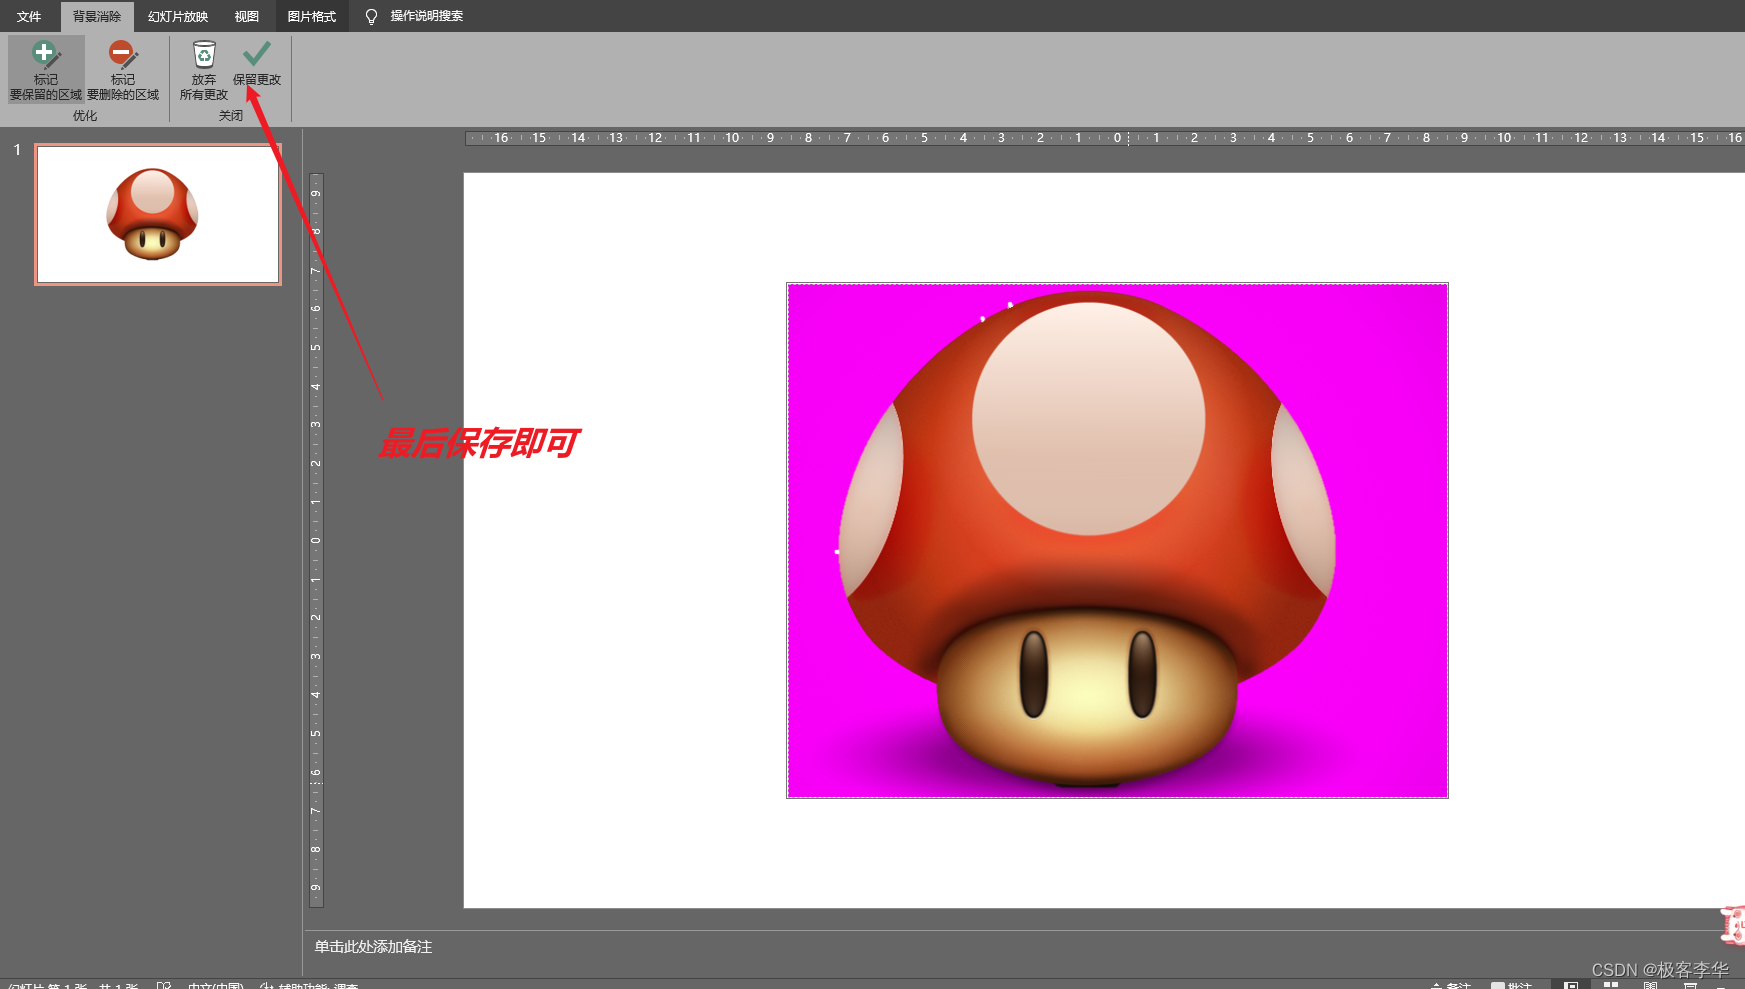Click the green keep changes checkmark

(257, 54)
